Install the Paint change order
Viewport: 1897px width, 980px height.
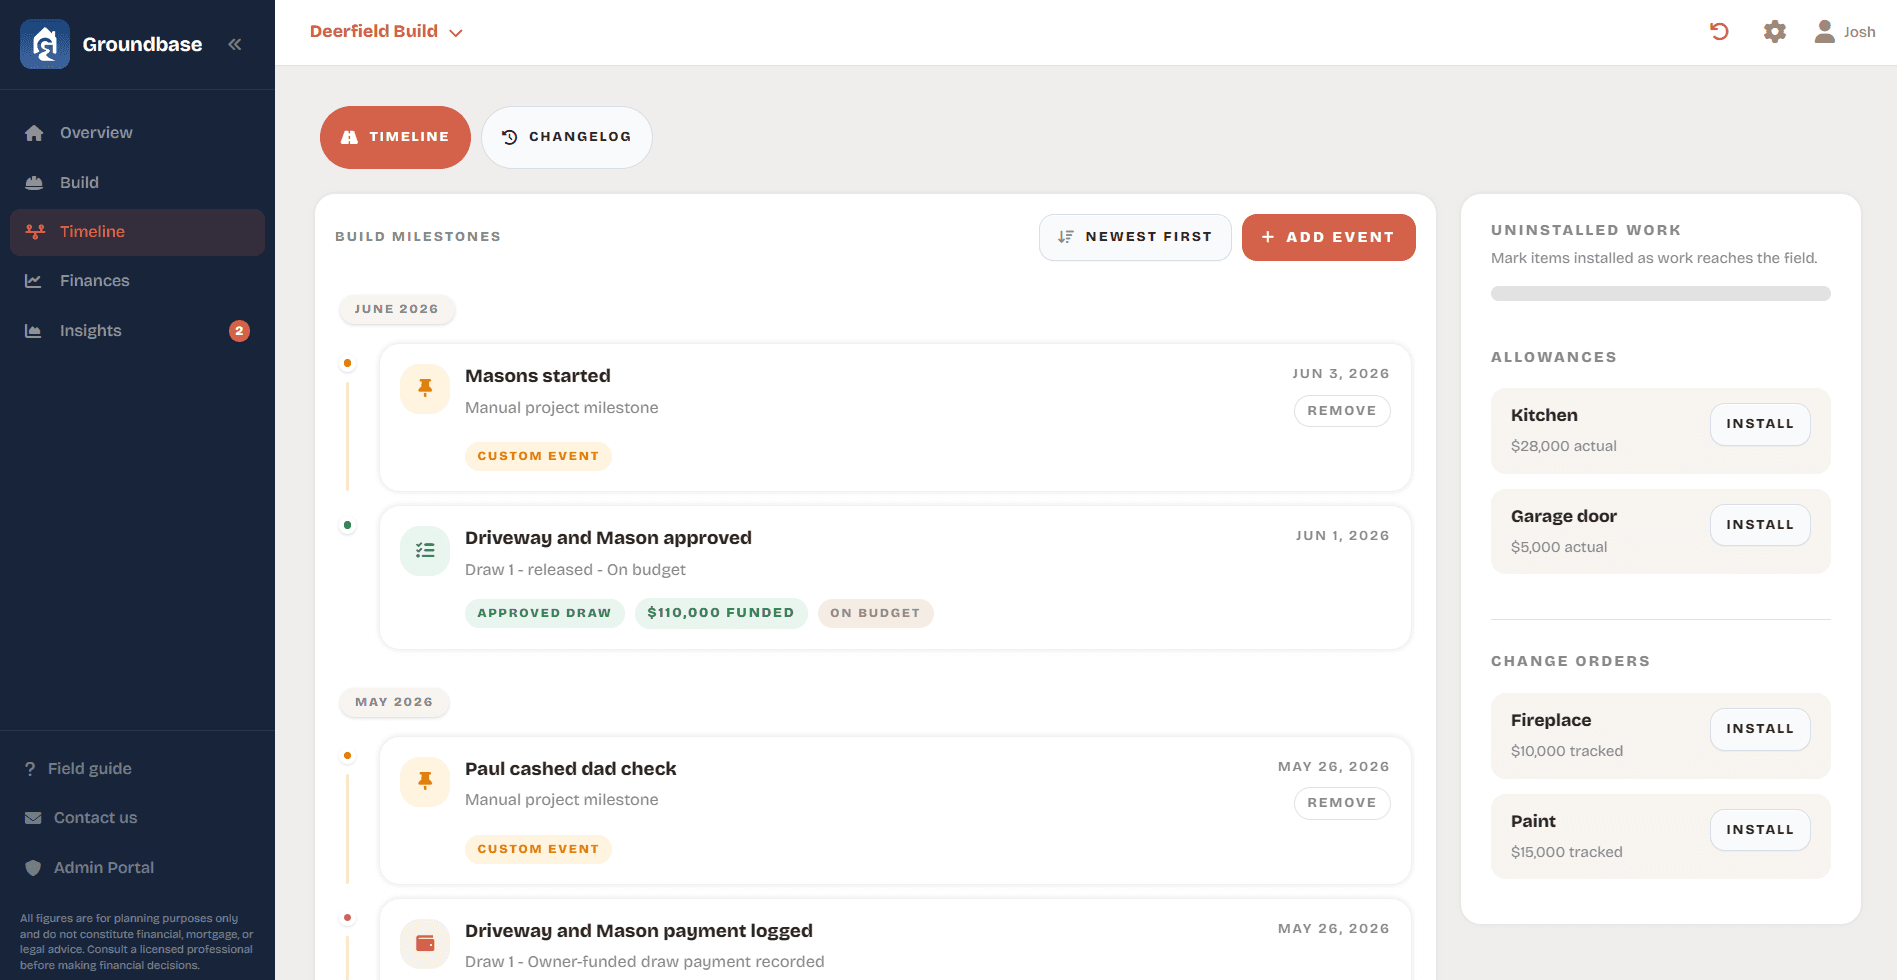[1760, 830]
